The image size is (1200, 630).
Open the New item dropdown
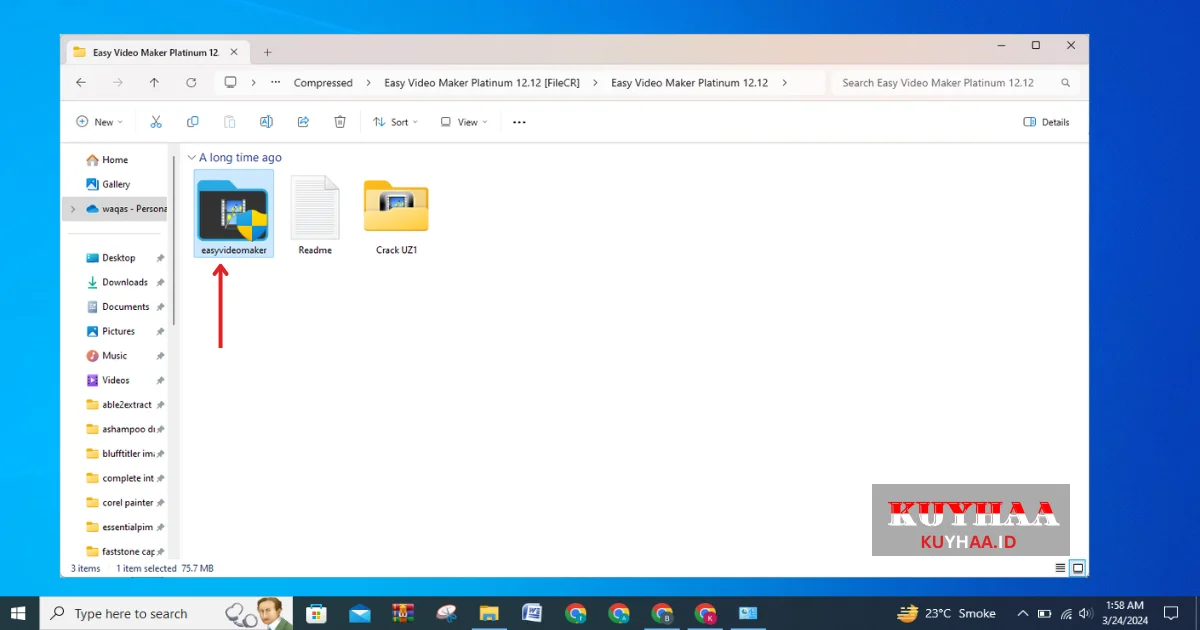pos(99,122)
